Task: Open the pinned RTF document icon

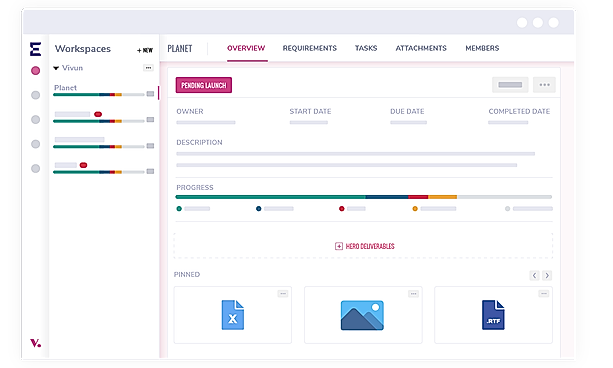Action: 493,315
